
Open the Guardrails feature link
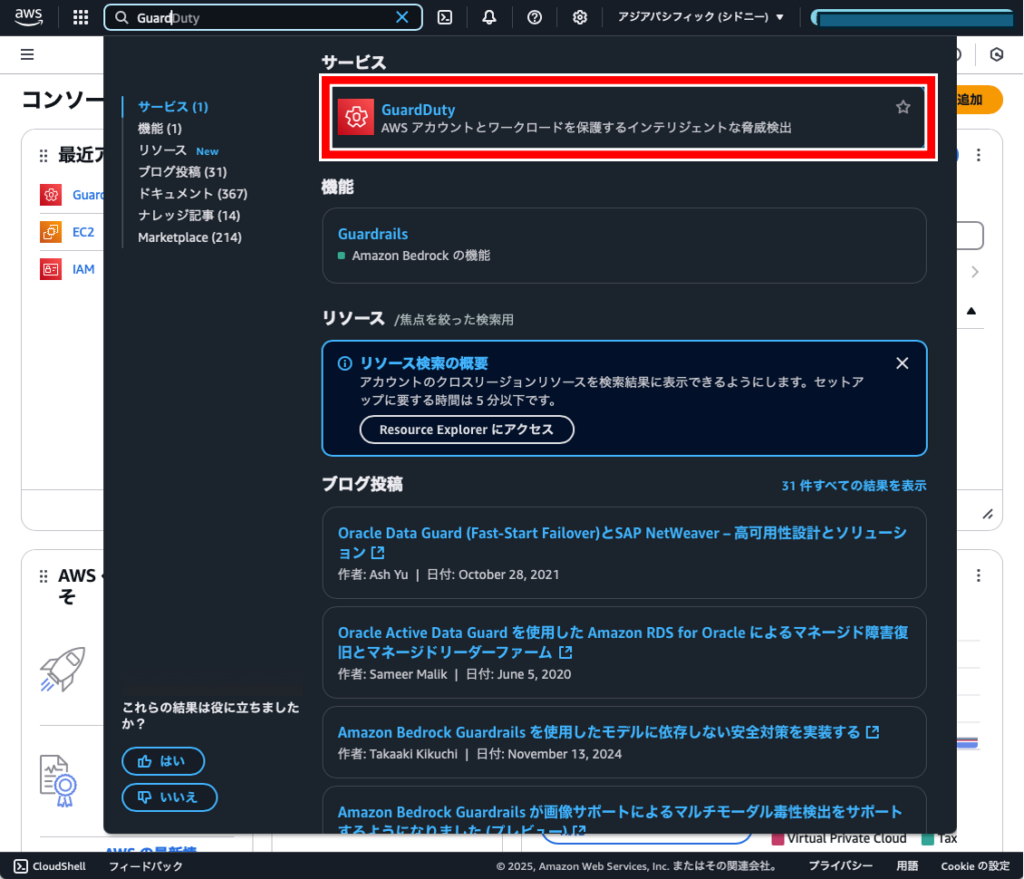pyautogui.click(x=373, y=234)
